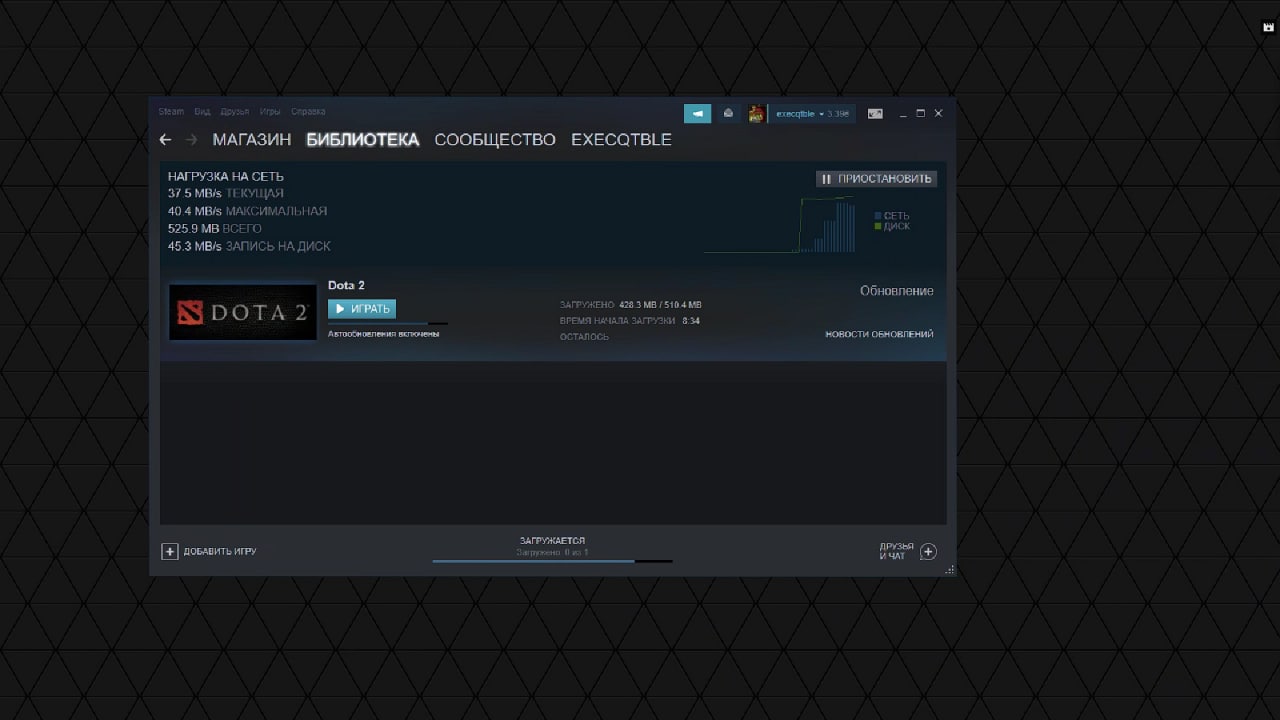This screenshot has width=1280, height=720.
Task: Click the Друзья и чат plus icon
Action: (x=928, y=551)
